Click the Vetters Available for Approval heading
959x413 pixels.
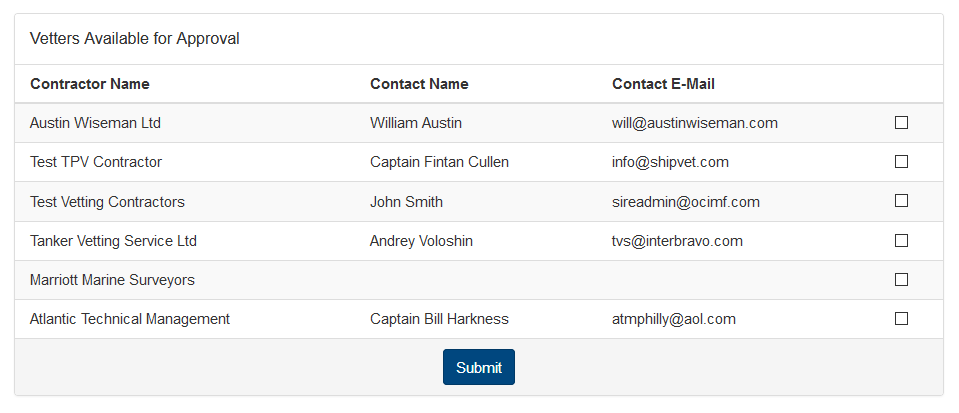coord(135,39)
